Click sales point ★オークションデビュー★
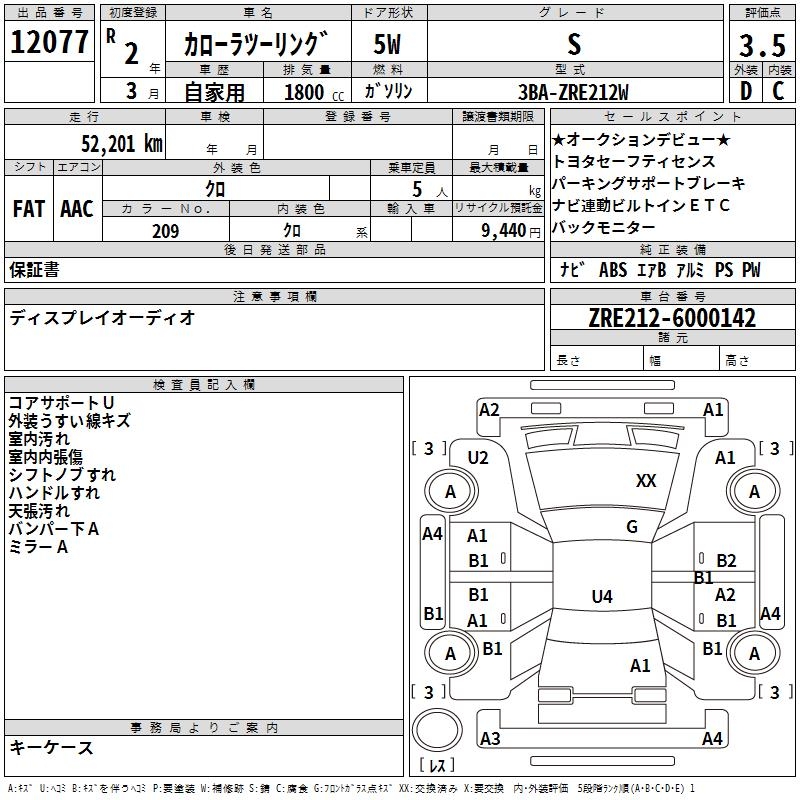The width and height of the screenshot is (800, 800). (x=641, y=139)
